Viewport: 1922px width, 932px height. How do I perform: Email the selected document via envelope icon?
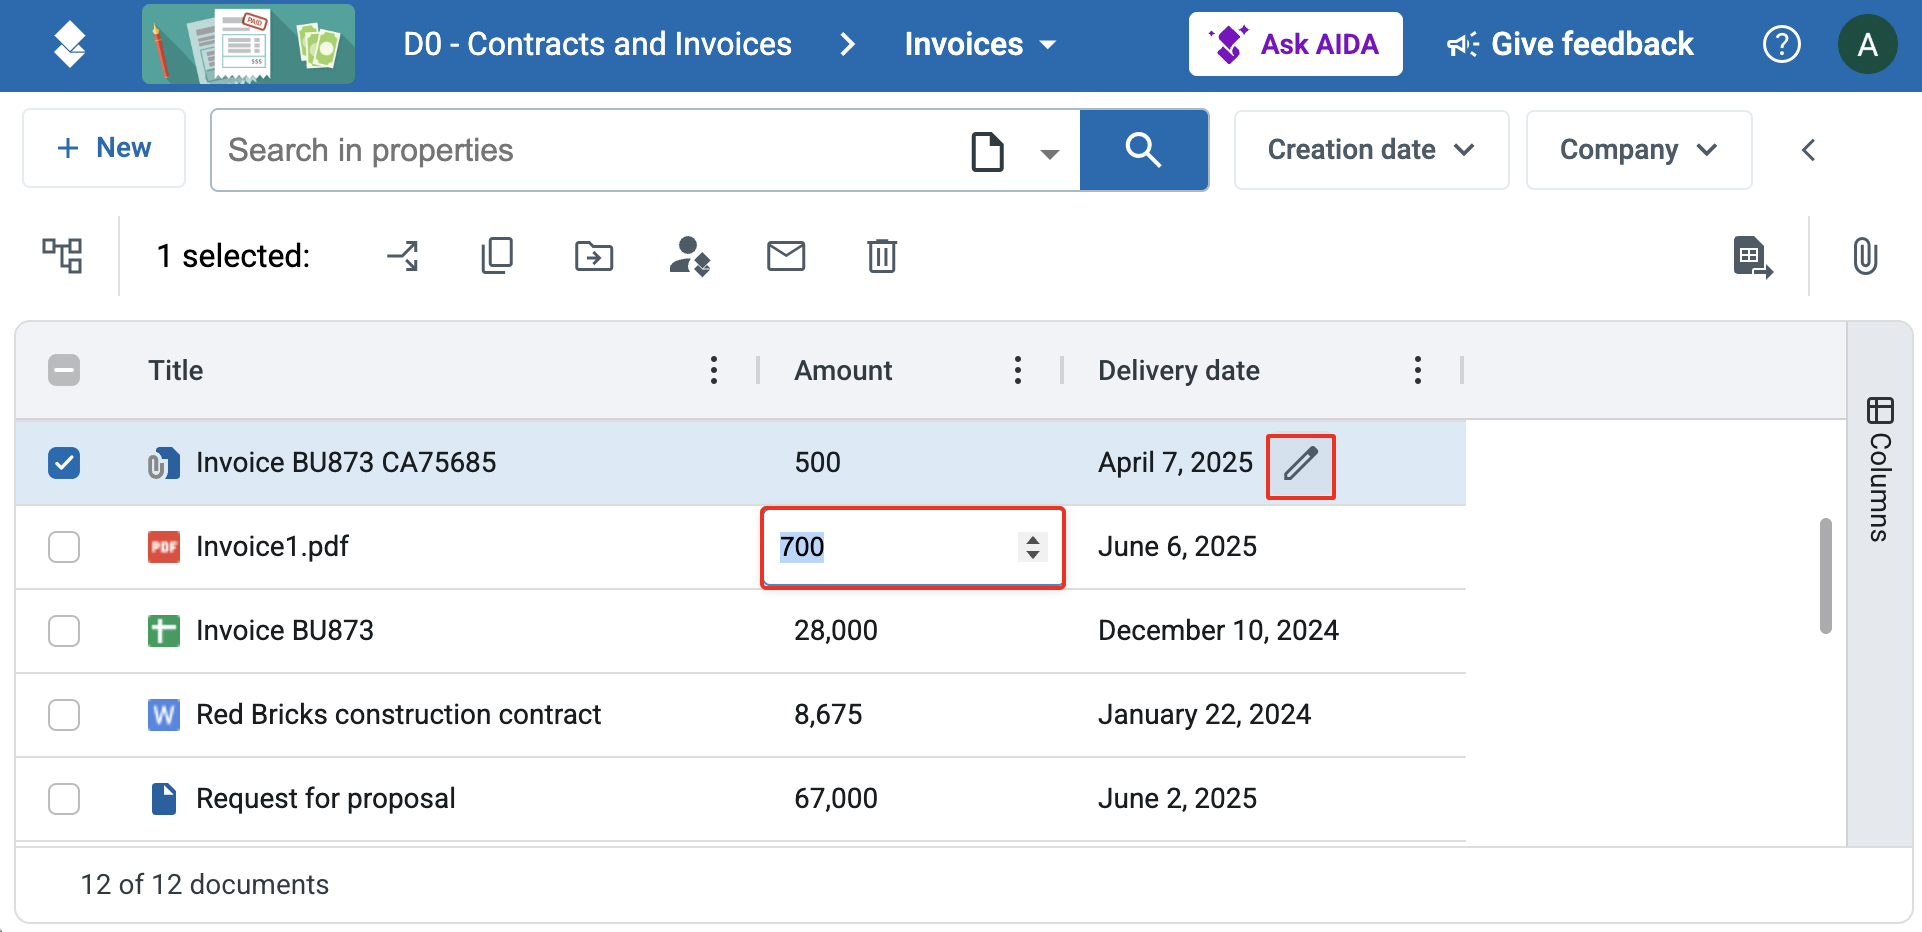point(786,256)
